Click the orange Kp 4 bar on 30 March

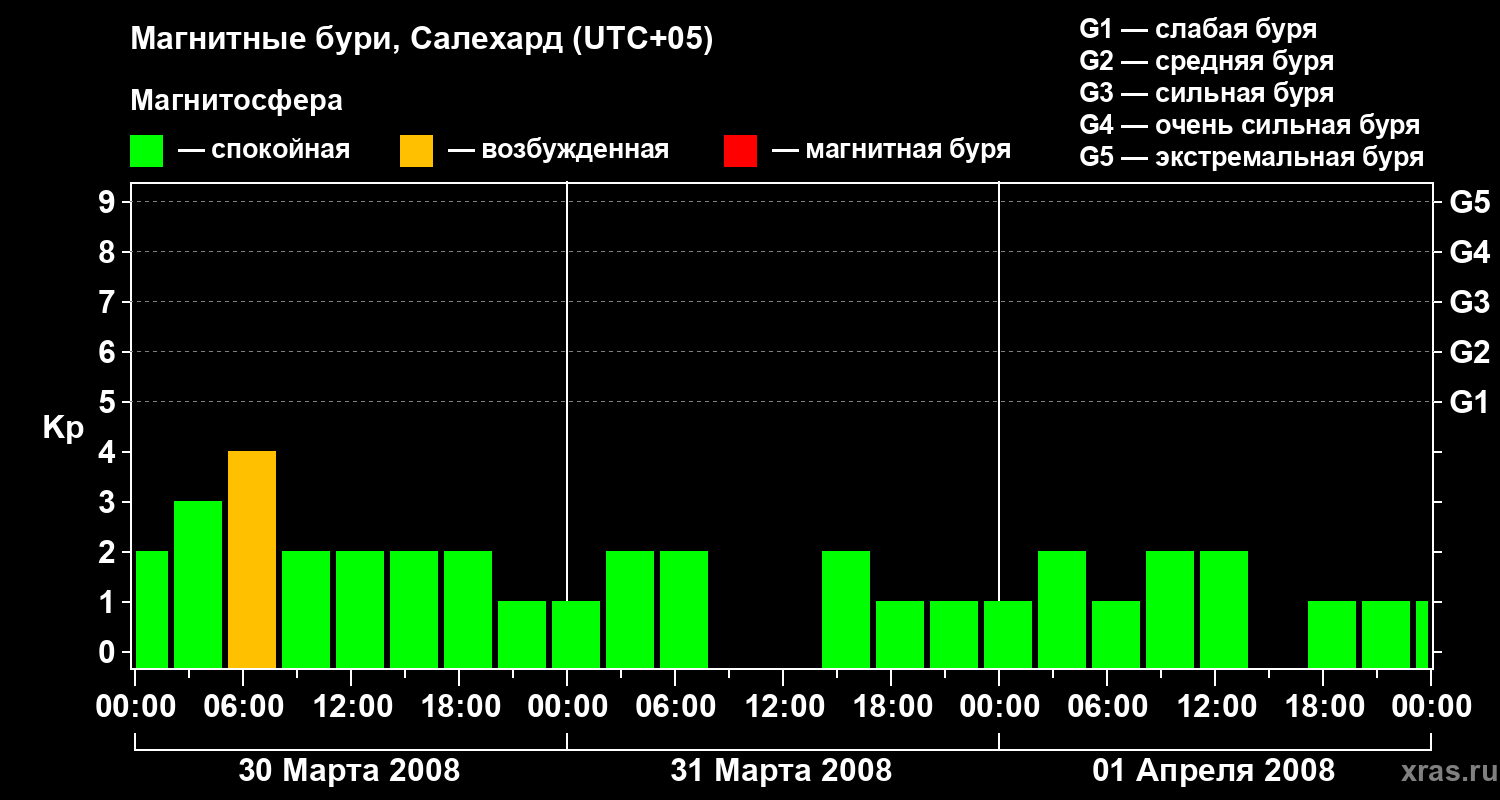click(x=252, y=560)
